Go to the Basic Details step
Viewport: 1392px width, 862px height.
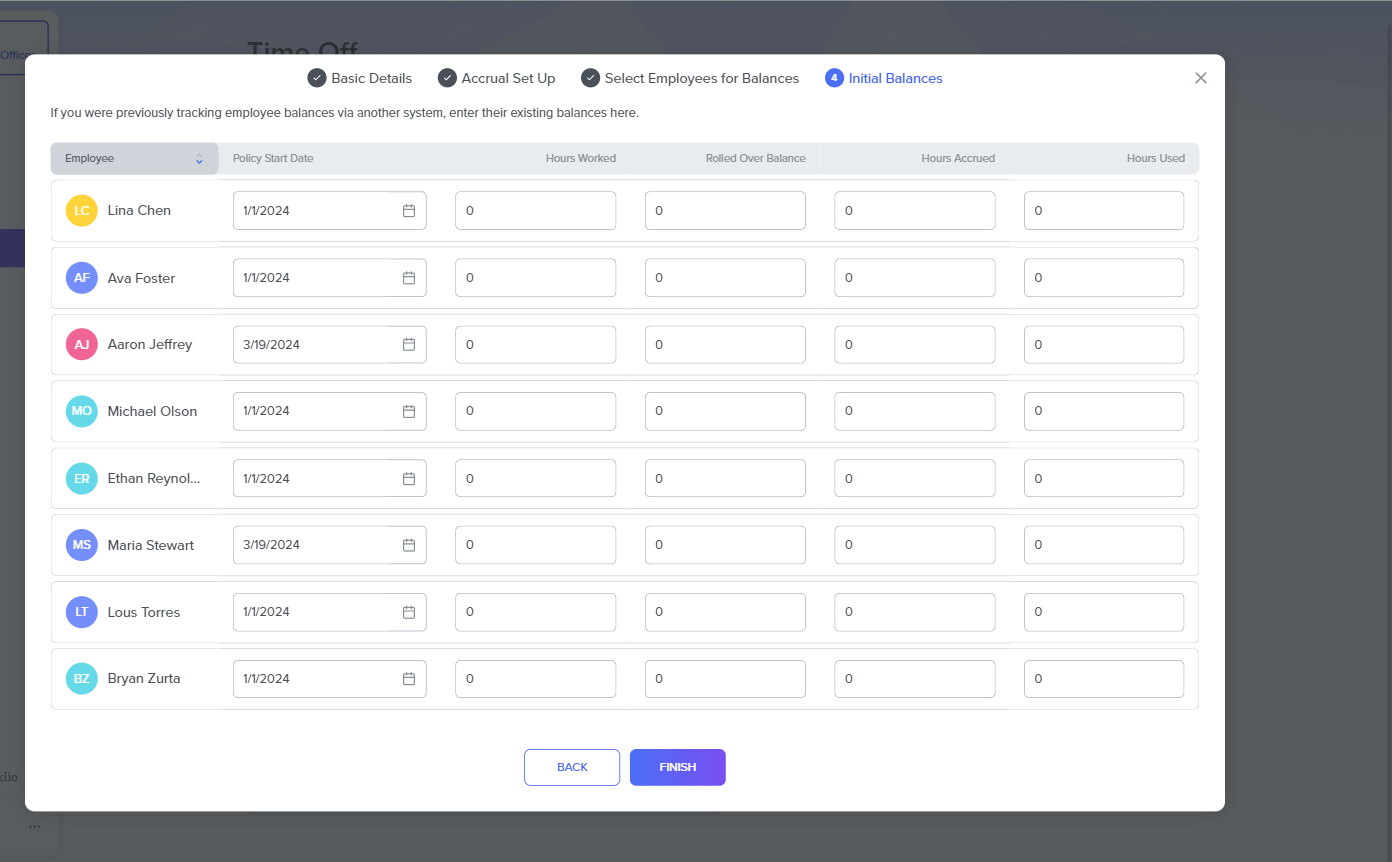tap(360, 78)
